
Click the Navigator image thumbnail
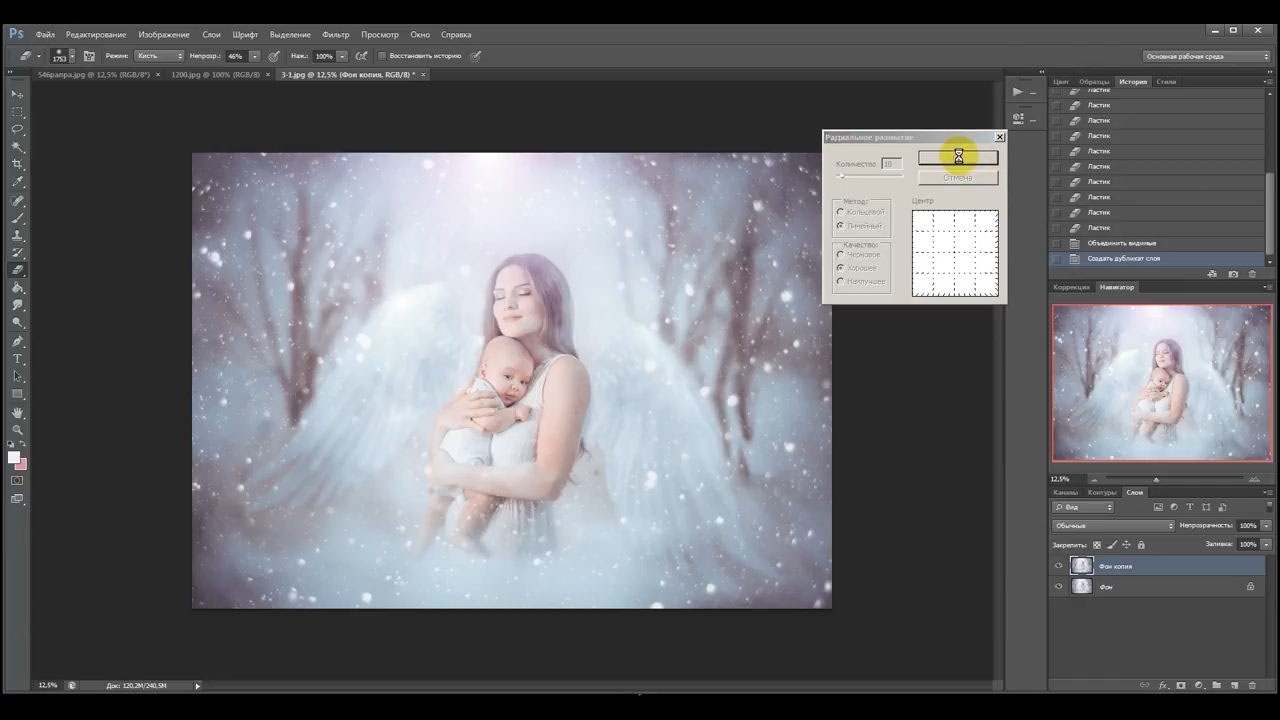[x=1162, y=383]
